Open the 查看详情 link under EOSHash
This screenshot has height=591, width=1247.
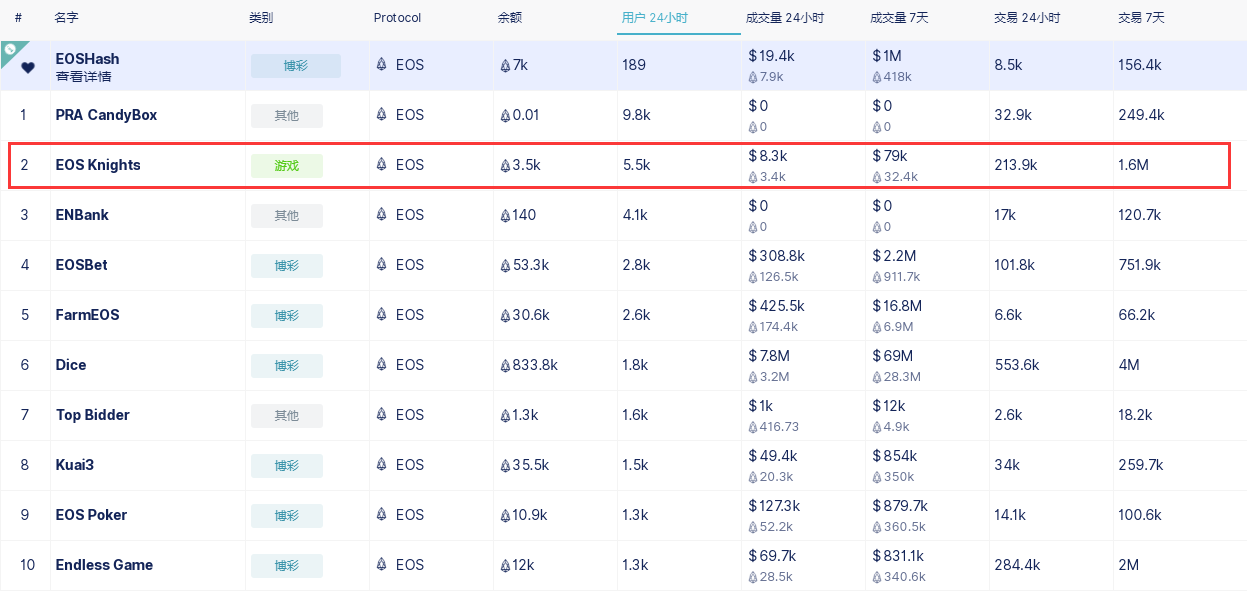[x=84, y=76]
